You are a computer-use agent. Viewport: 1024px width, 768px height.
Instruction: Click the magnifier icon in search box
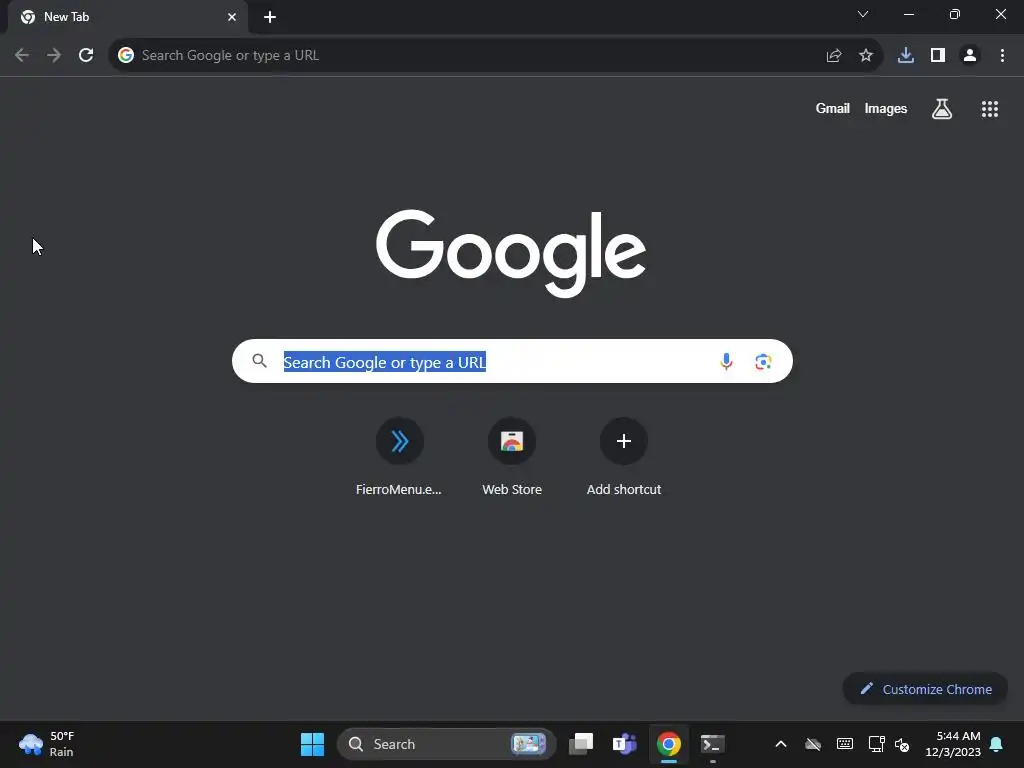point(259,360)
